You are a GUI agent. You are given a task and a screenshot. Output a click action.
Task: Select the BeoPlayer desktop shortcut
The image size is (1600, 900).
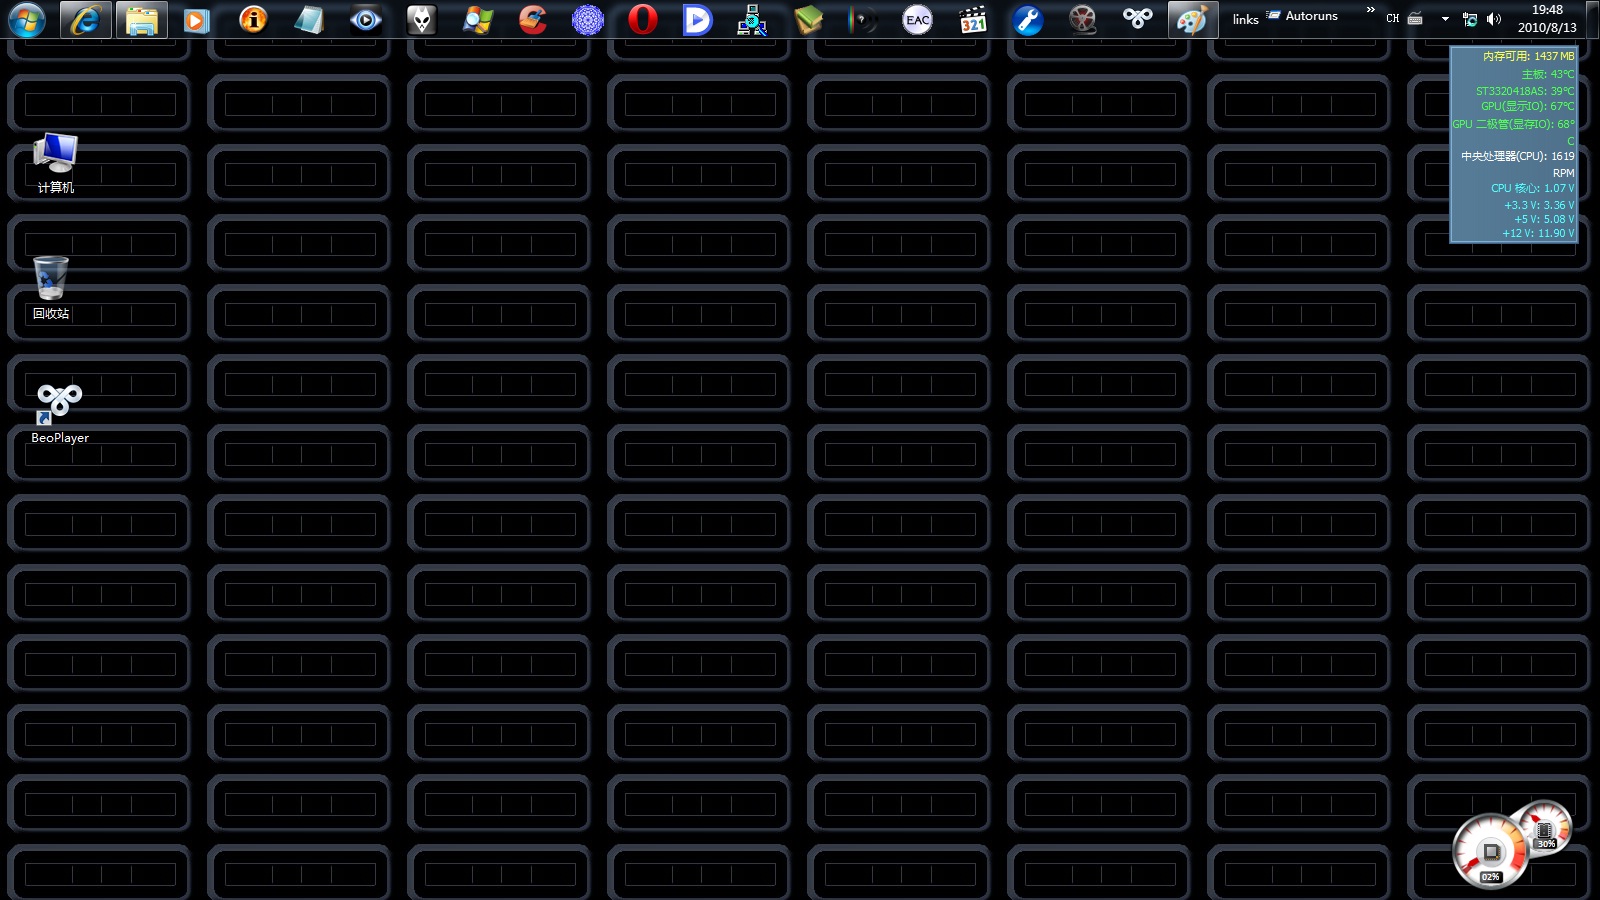click(60, 414)
